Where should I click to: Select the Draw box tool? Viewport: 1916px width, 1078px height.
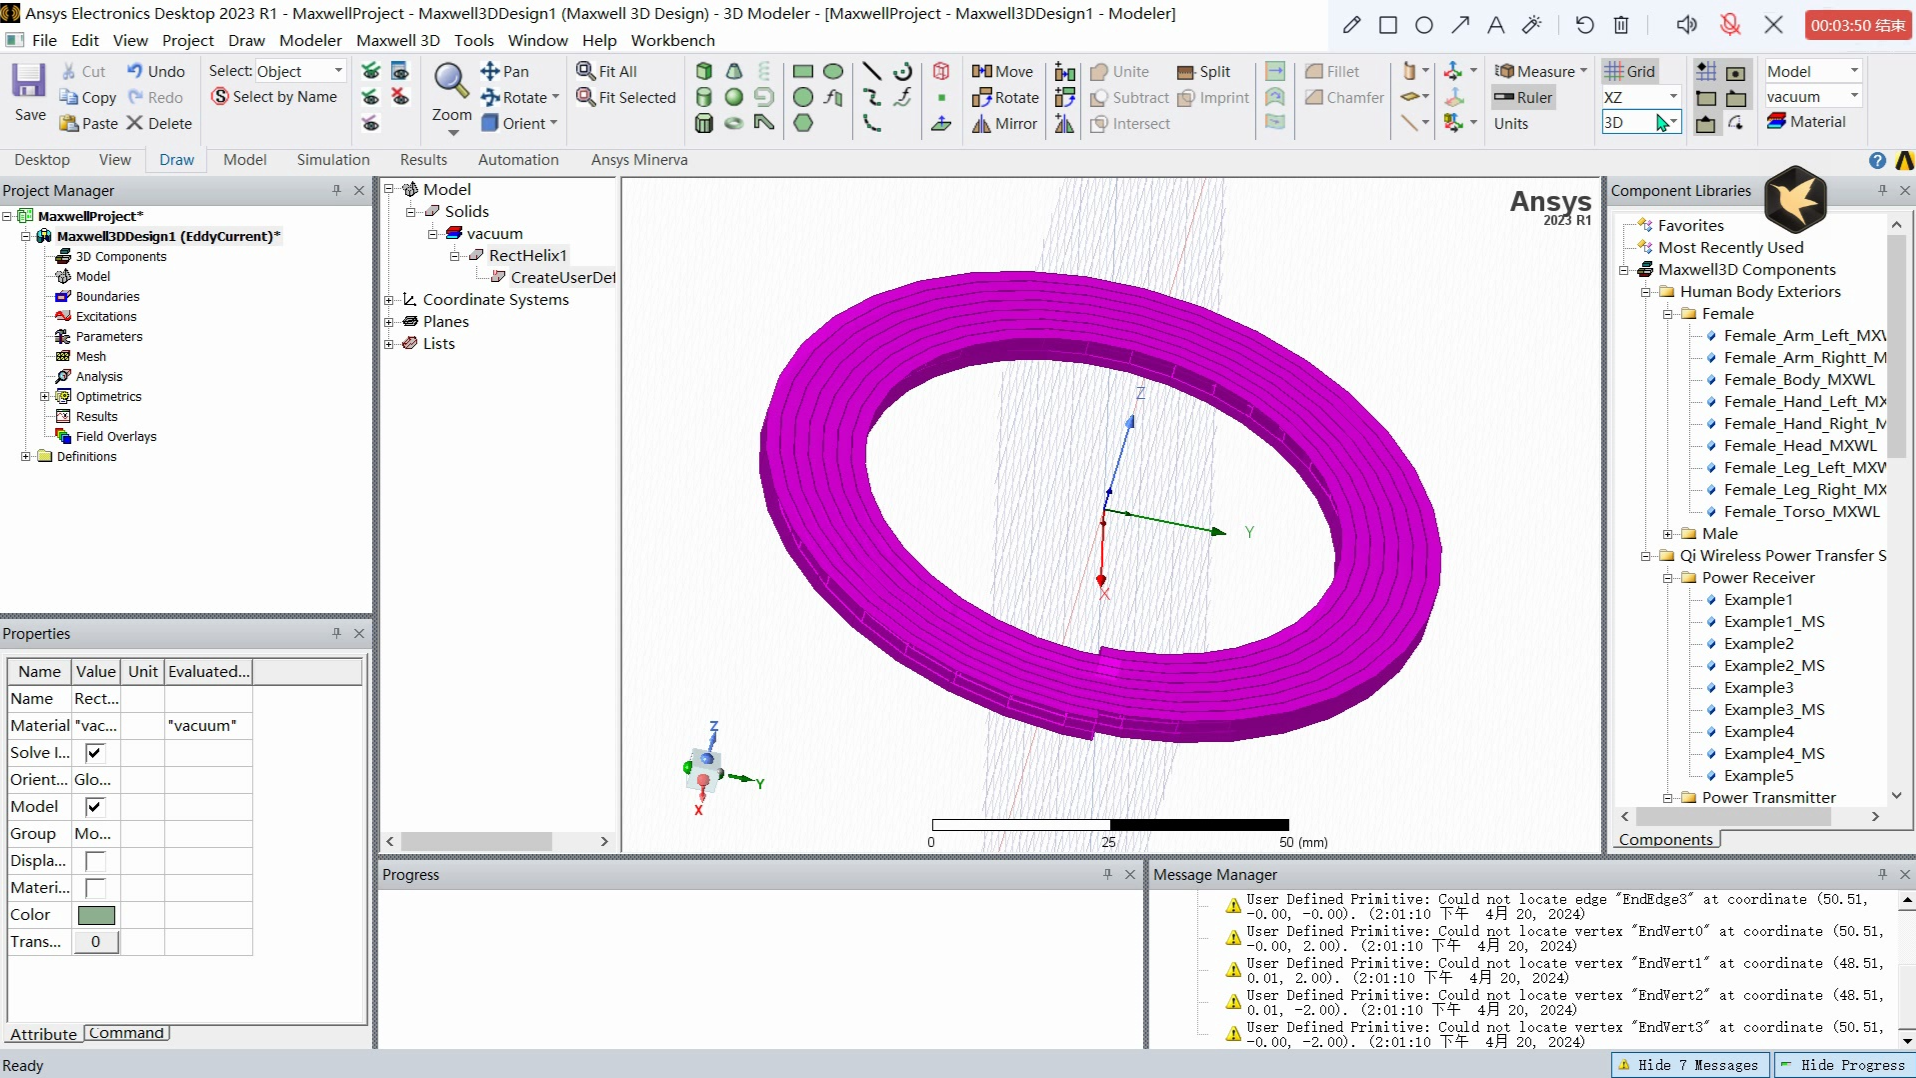pos(704,71)
